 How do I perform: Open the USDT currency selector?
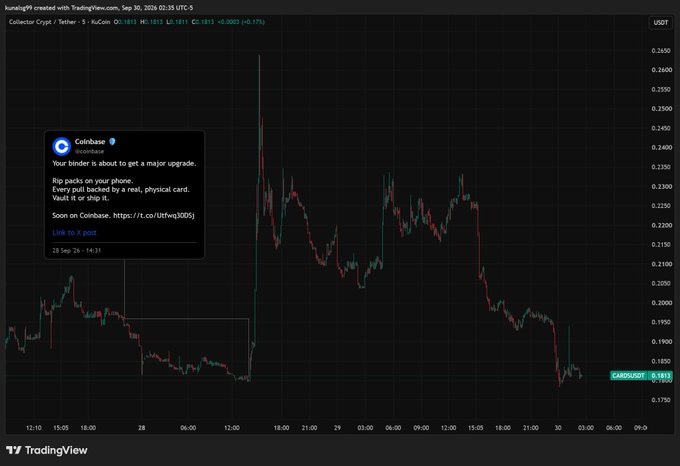point(660,23)
